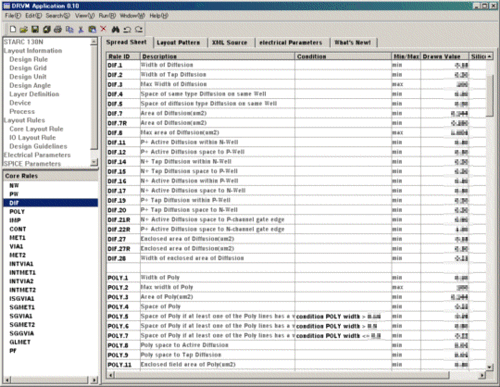This screenshot has width=500, height=387.
Task: Select POLY in Core Rules list
Action: coord(17,211)
